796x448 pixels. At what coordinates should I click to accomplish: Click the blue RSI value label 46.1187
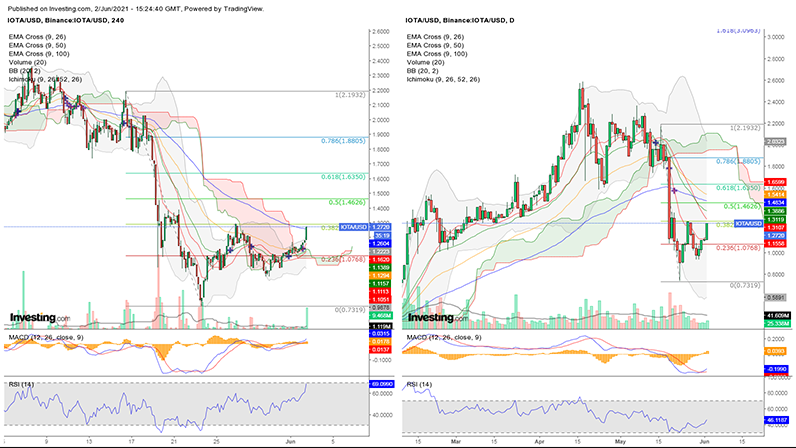776,420
